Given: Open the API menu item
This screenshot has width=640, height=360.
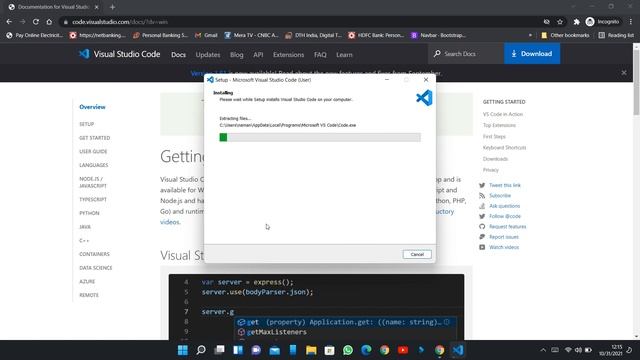Looking at the screenshot, I should coord(258,54).
